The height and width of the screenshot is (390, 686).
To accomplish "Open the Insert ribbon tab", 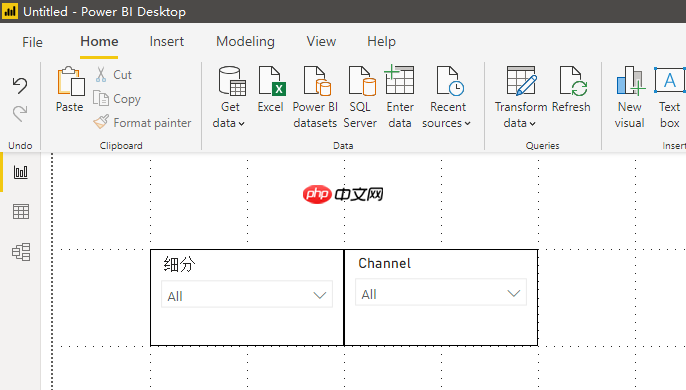I will click(167, 42).
